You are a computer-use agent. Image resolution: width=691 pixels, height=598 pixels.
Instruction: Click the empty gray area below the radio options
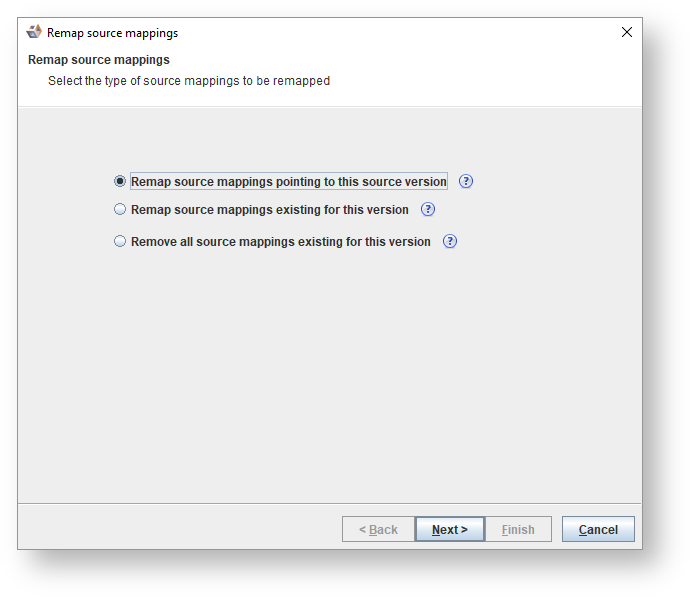[330, 380]
